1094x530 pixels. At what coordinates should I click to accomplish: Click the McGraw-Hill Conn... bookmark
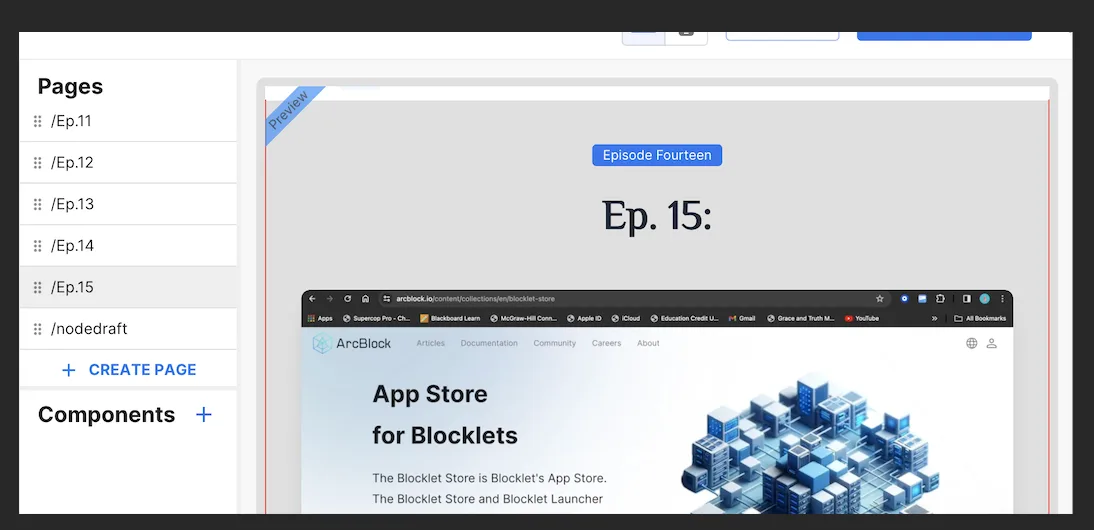[x=523, y=318]
